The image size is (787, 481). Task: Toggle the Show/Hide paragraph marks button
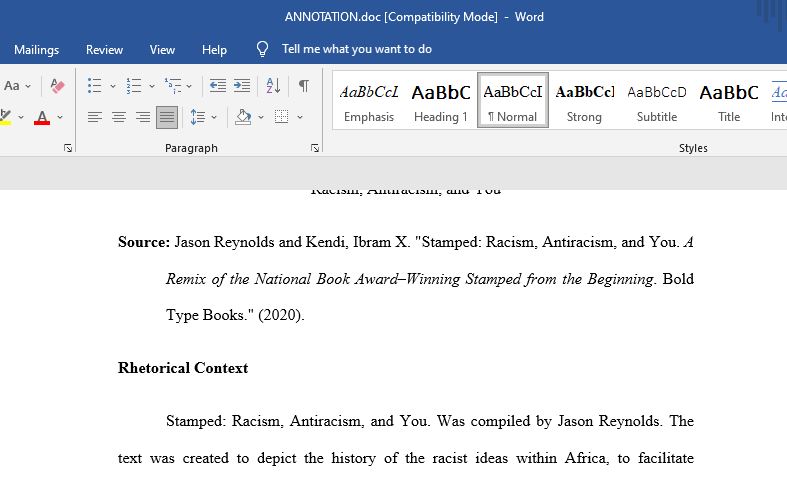[x=304, y=86]
